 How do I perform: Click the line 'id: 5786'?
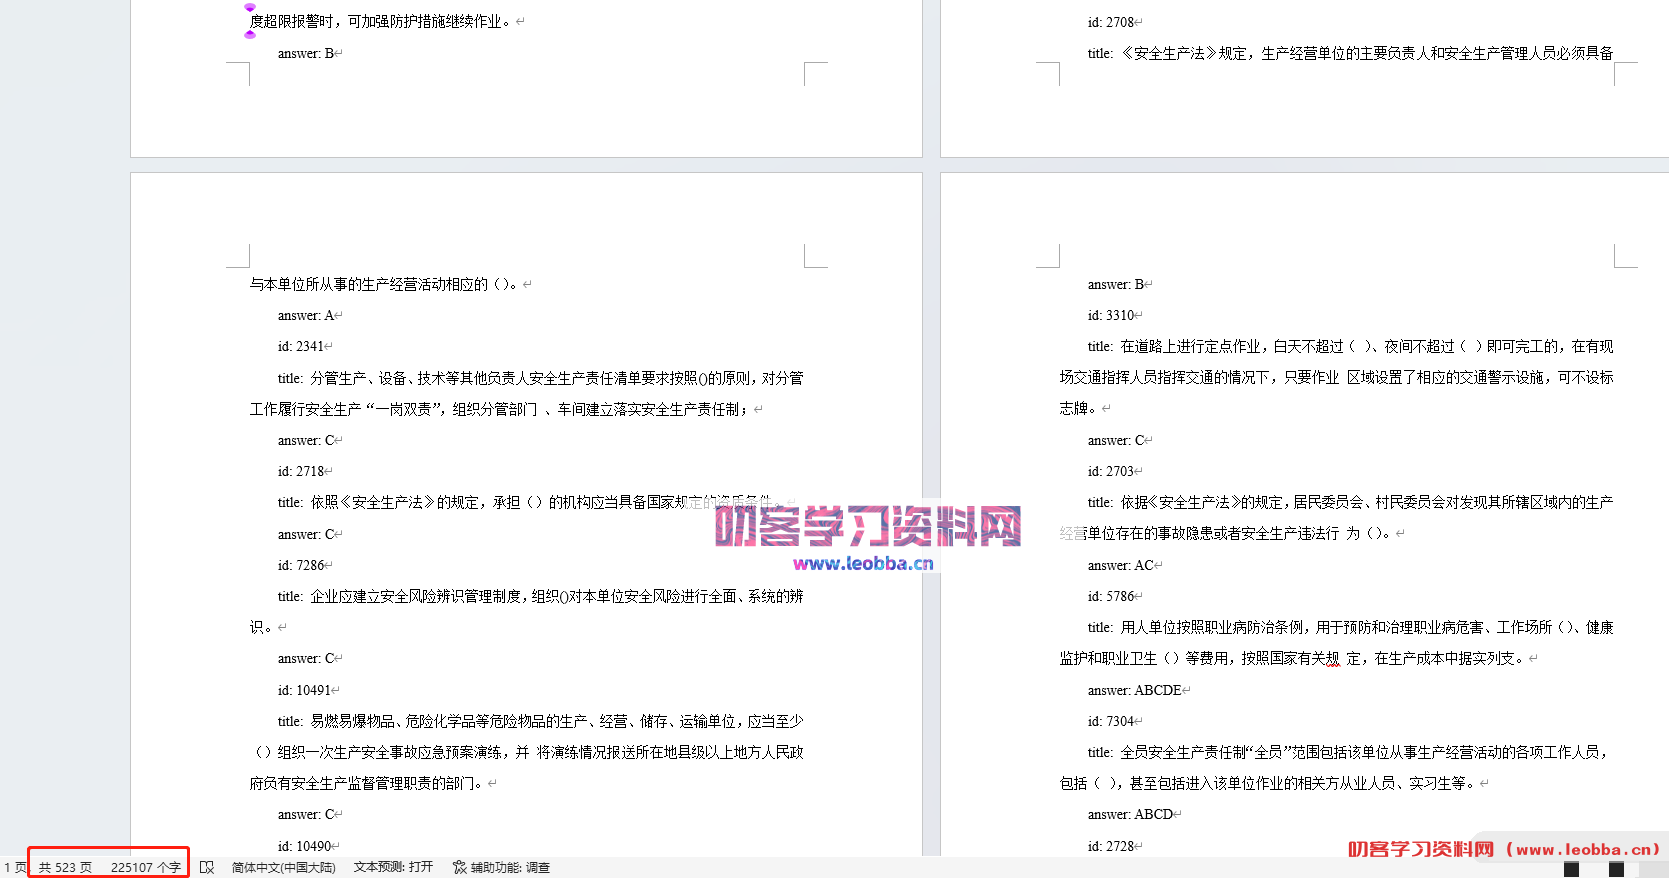coord(1111,596)
